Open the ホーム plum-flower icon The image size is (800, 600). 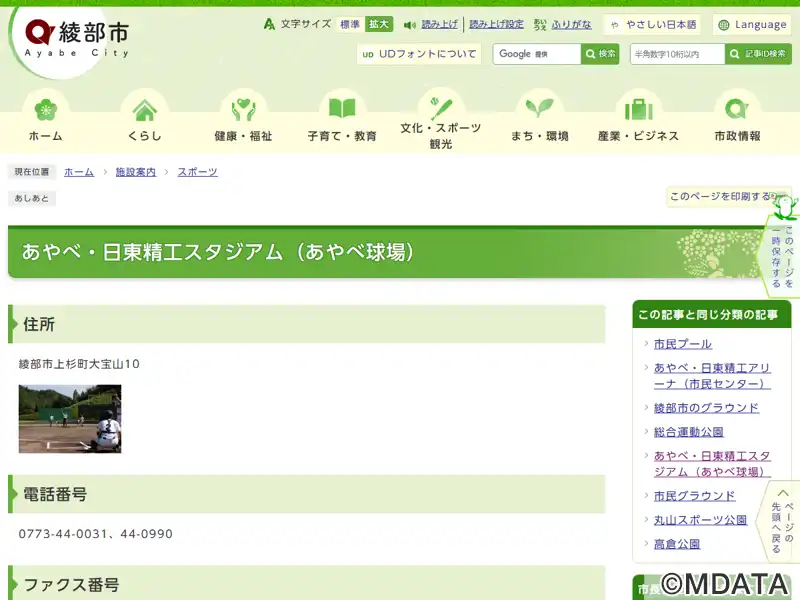pyautogui.click(x=45, y=109)
